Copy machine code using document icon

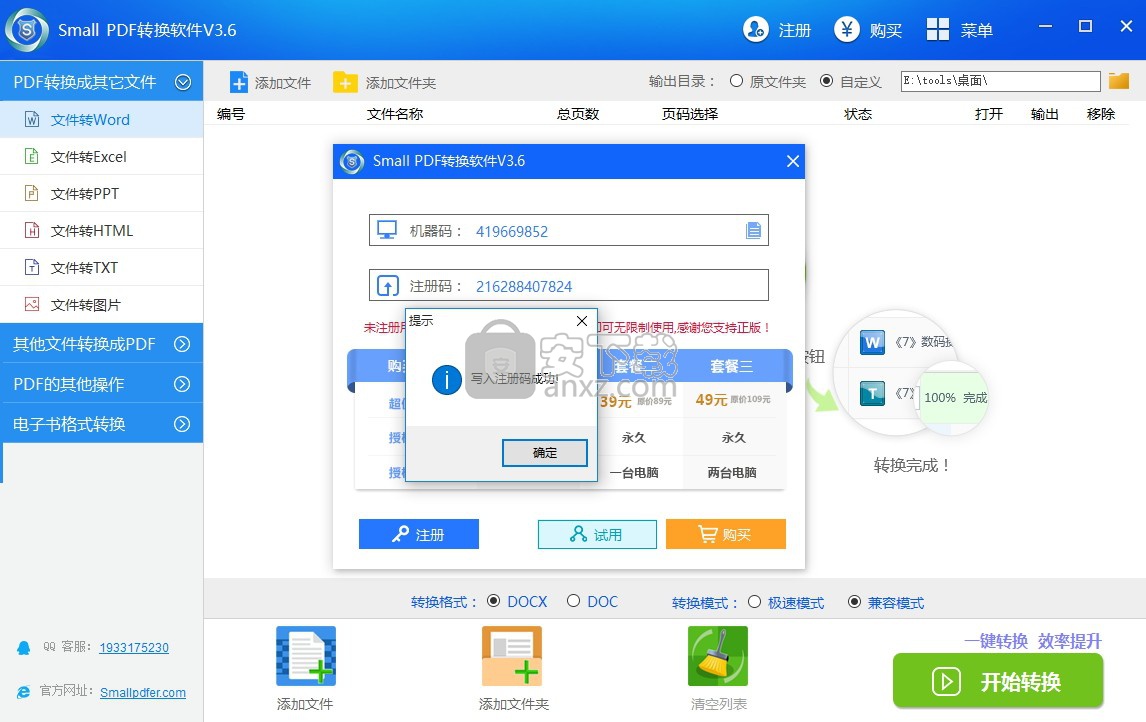pyautogui.click(x=754, y=231)
